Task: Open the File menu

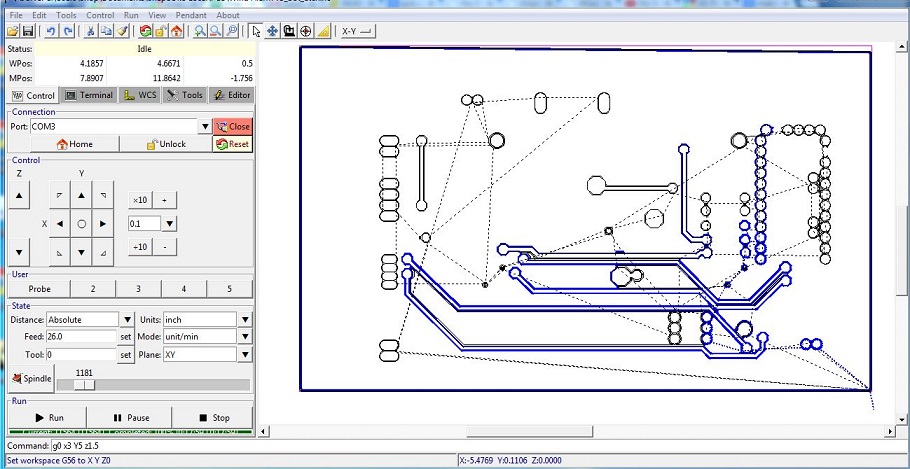Action: point(16,15)
